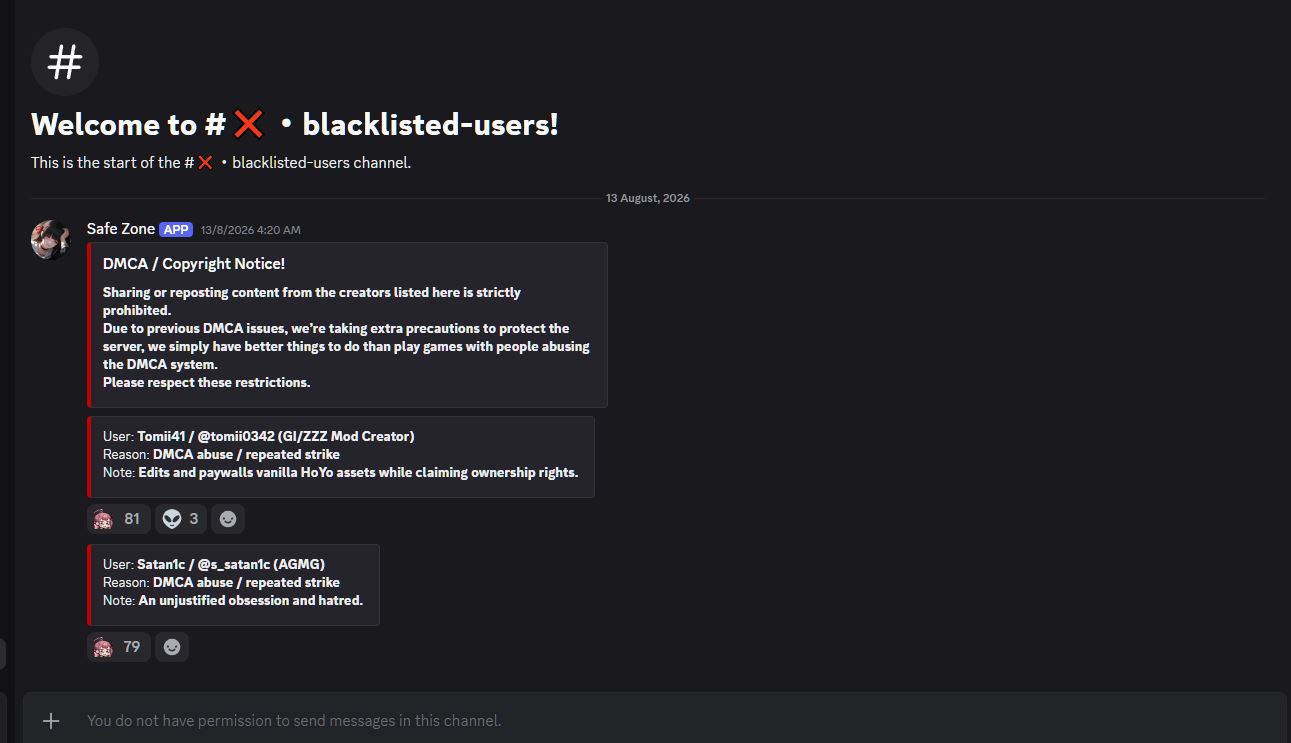Click the plus attachment icon in message bar
The width and height of the screenshot is (1291, 743).
pos(51,720)
